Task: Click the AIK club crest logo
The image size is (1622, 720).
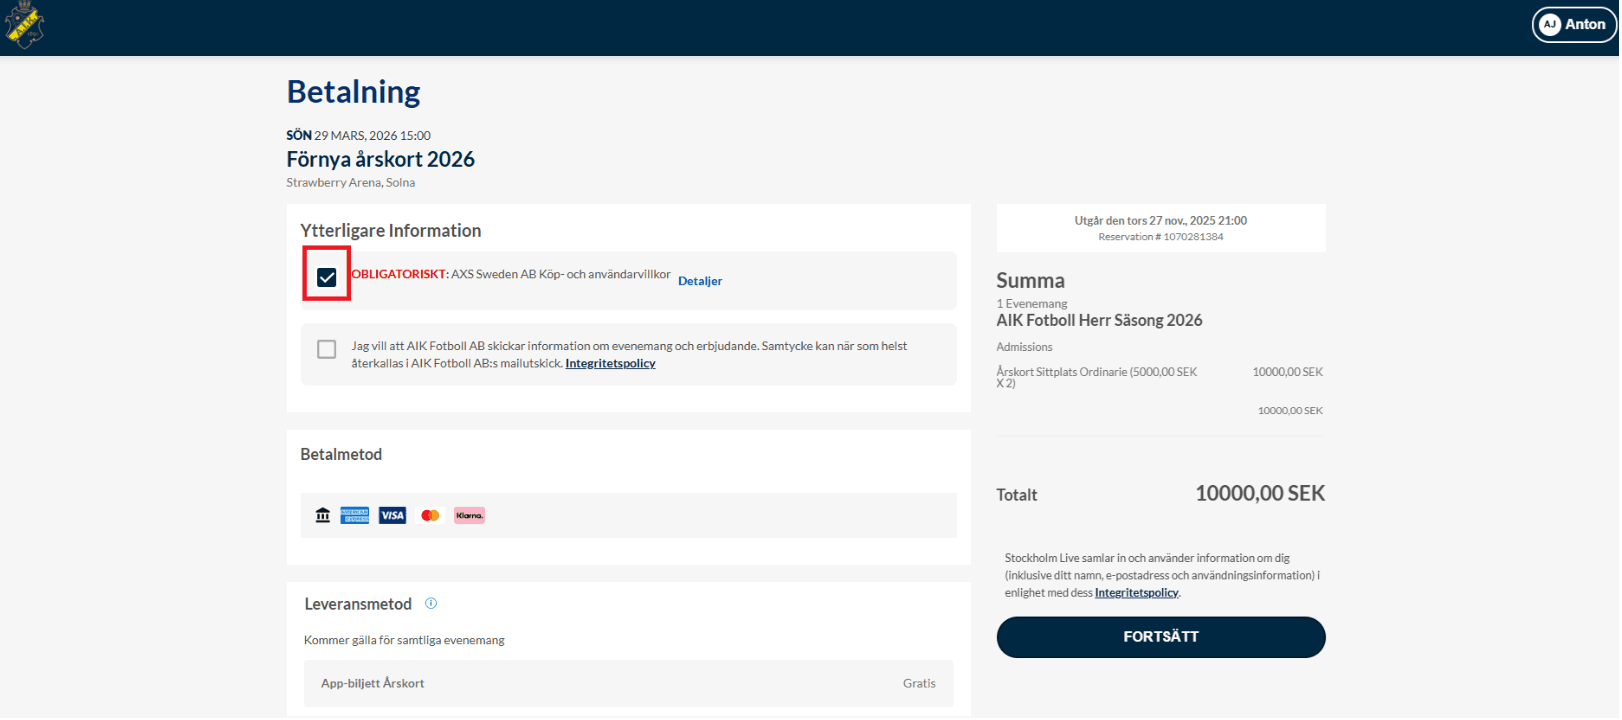Action: 25,25
